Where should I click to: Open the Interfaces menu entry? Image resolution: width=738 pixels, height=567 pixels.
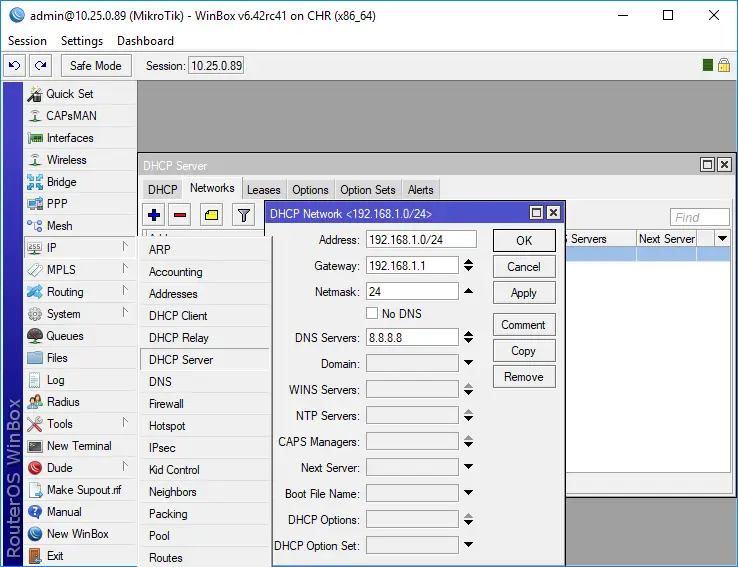click(x=80, y=138)
